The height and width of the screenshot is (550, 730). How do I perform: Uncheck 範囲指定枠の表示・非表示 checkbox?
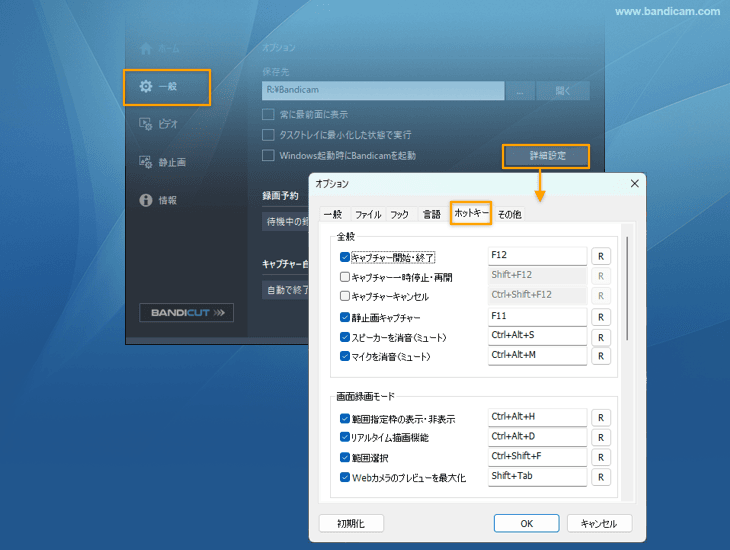tap(345, 419)
